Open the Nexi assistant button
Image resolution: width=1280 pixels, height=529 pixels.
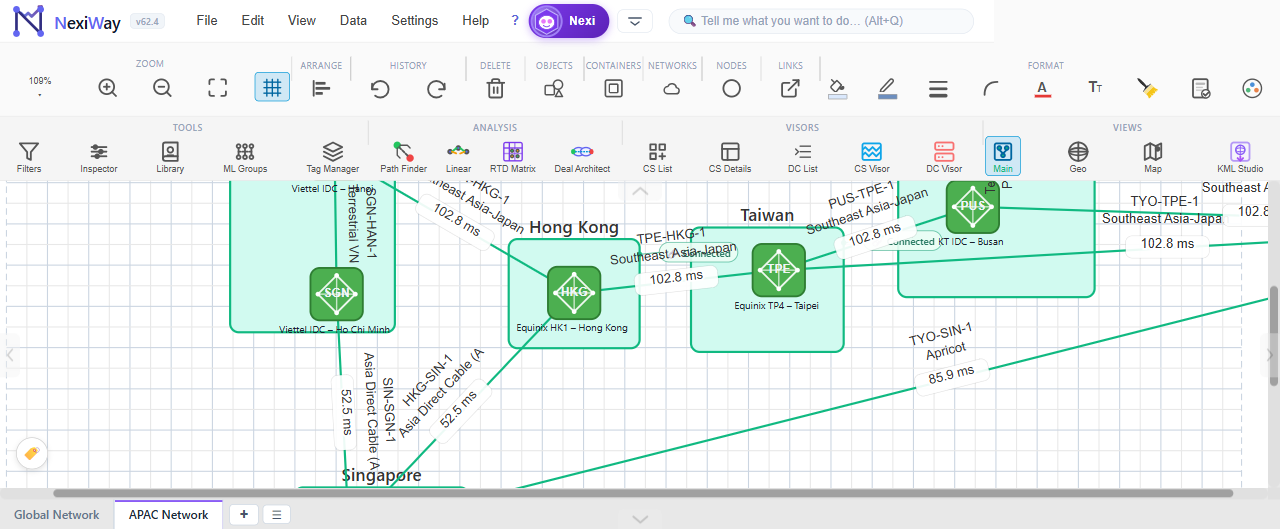[x=569, y=21]
